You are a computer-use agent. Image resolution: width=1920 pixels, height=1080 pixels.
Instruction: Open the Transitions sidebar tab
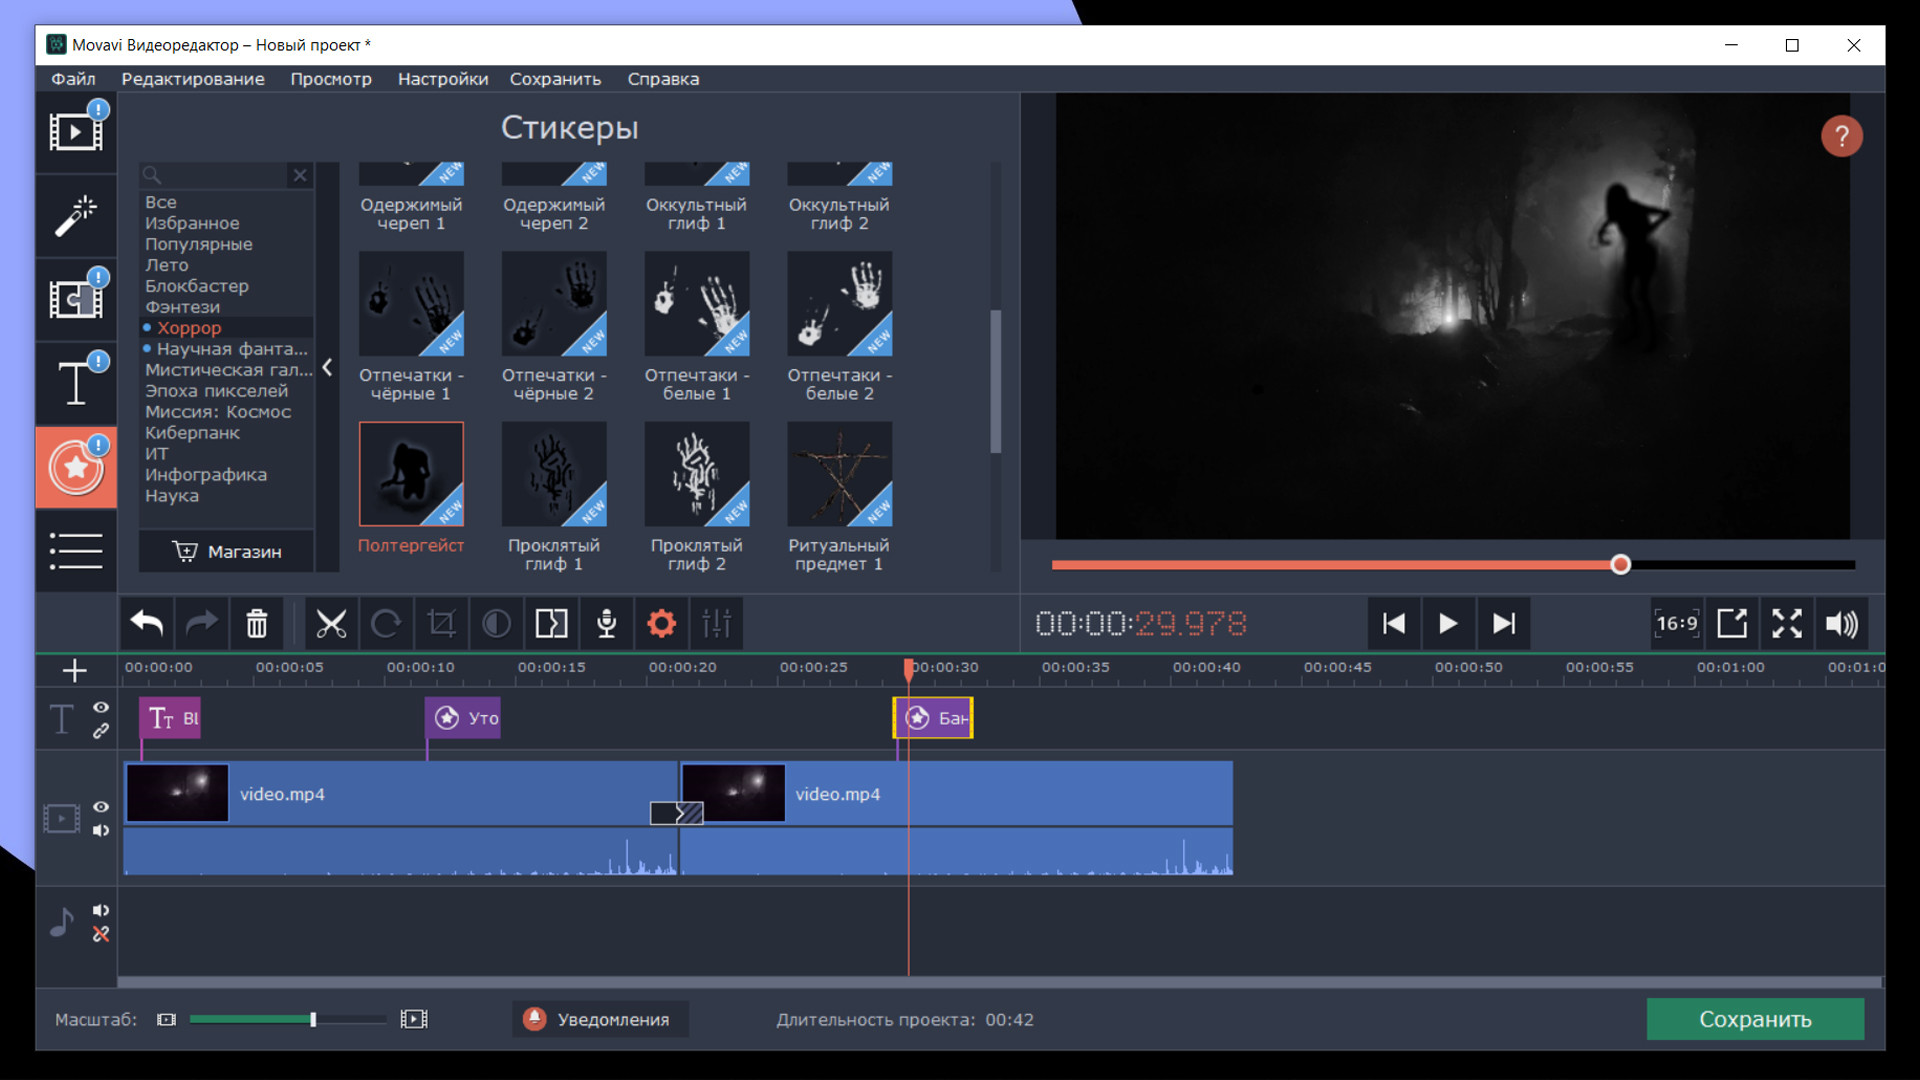tap(76, 299)
